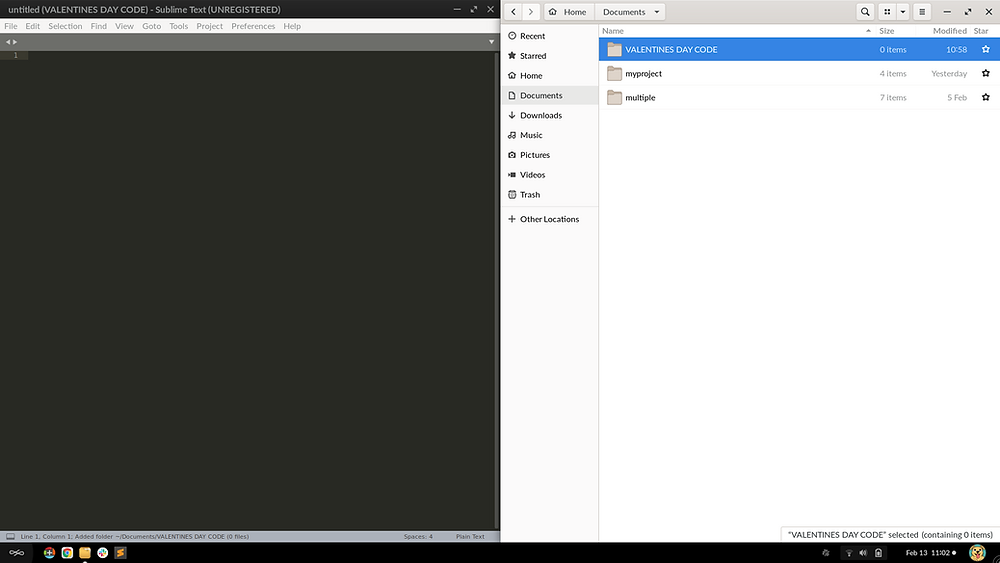Viewport: 1000px width, 563px height.
Task: Open Other Locations in the Files sidebar
Action: (550, 219)
